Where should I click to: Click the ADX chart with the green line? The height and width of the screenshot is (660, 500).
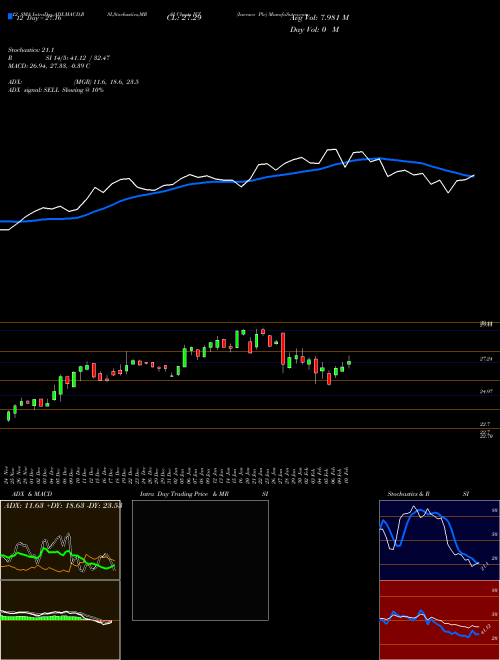(x=60, y=540)
